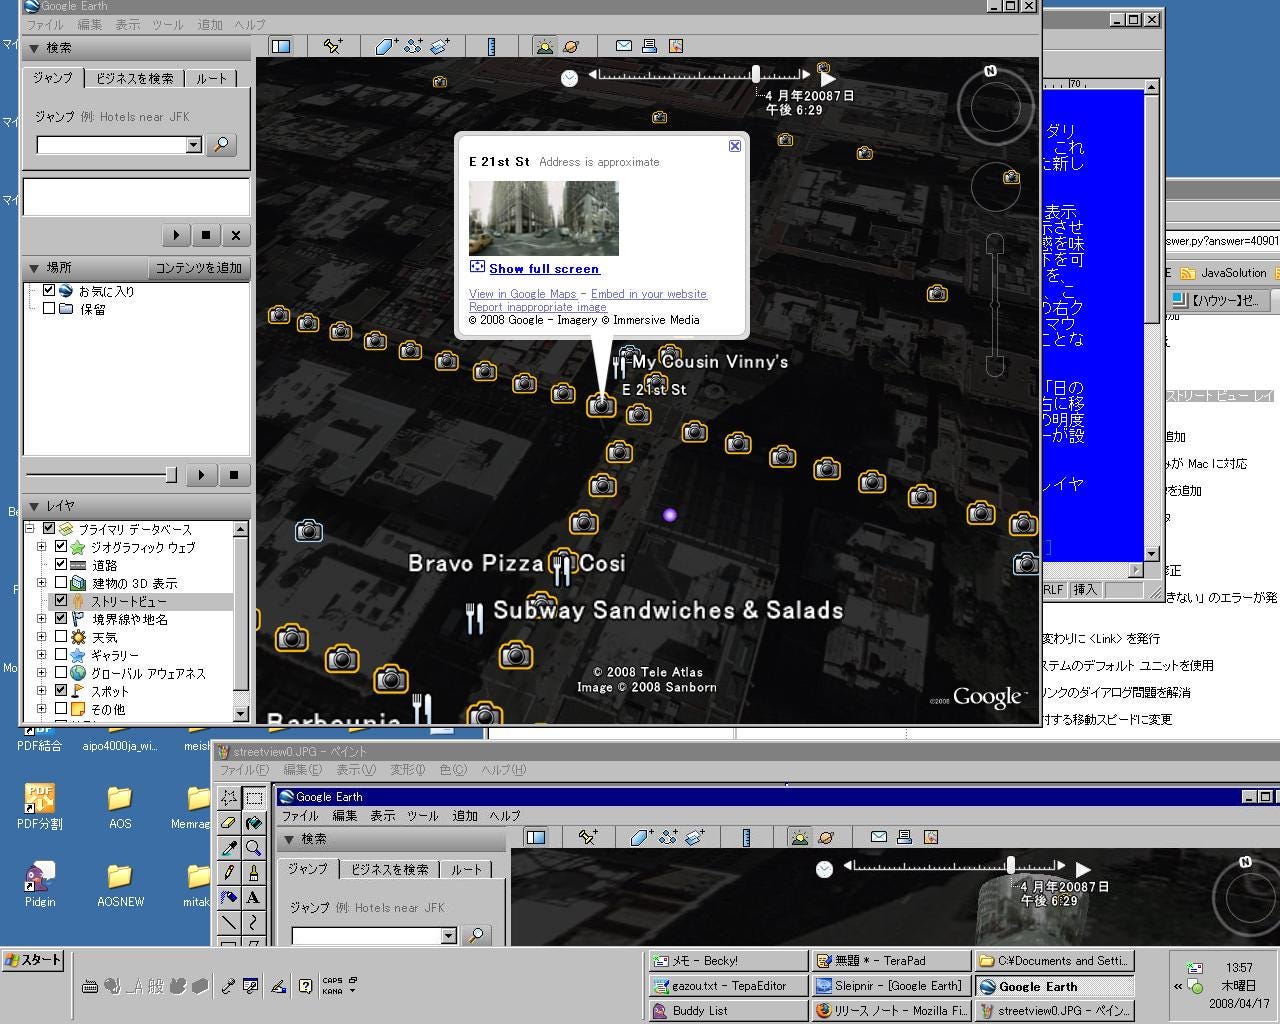
Task: Click the Add Placemark pushpin icon
Action: 333,45
